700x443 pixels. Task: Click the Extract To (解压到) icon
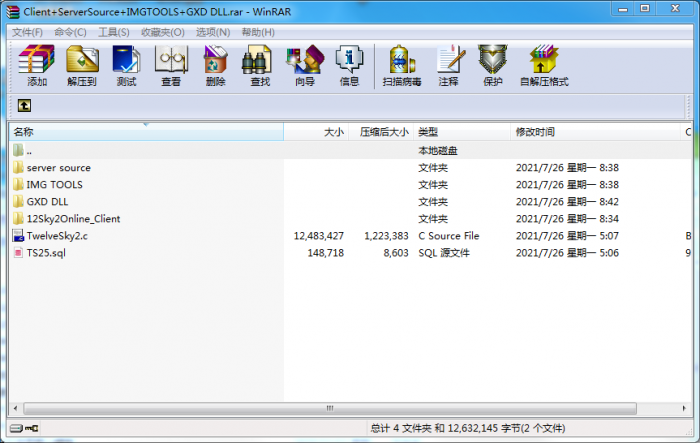click(82, 65)
